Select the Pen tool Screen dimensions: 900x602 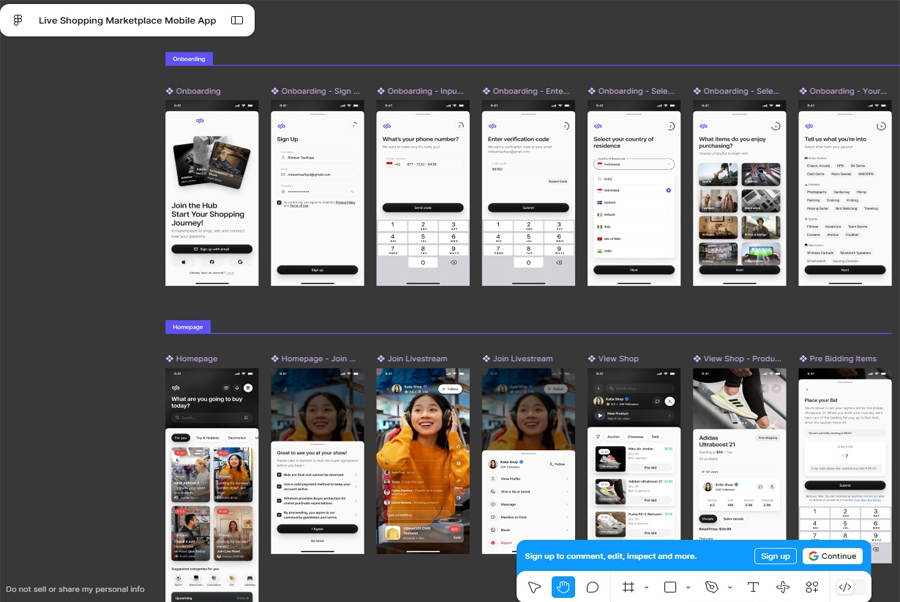(712, 587)
